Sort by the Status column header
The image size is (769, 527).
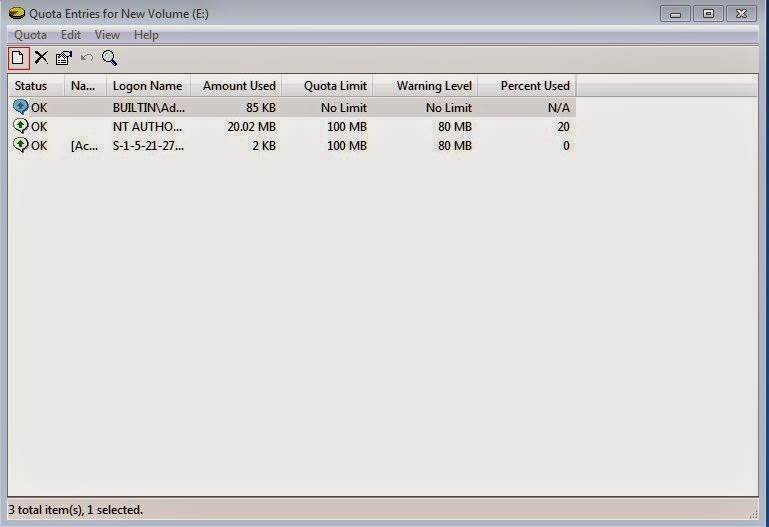[36, 86]
